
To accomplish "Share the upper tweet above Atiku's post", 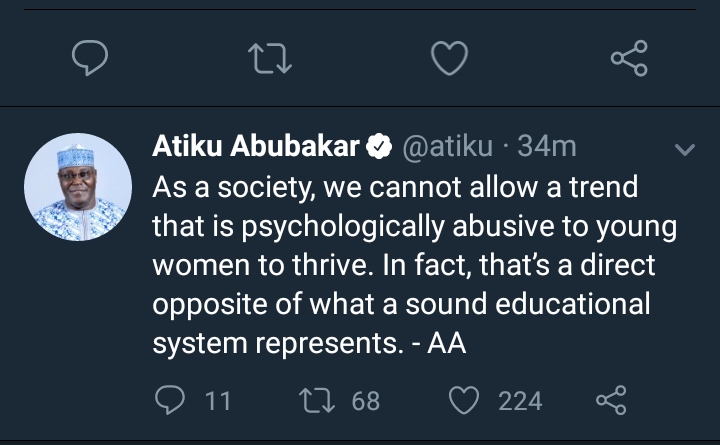I will click(x=629, y=59).
